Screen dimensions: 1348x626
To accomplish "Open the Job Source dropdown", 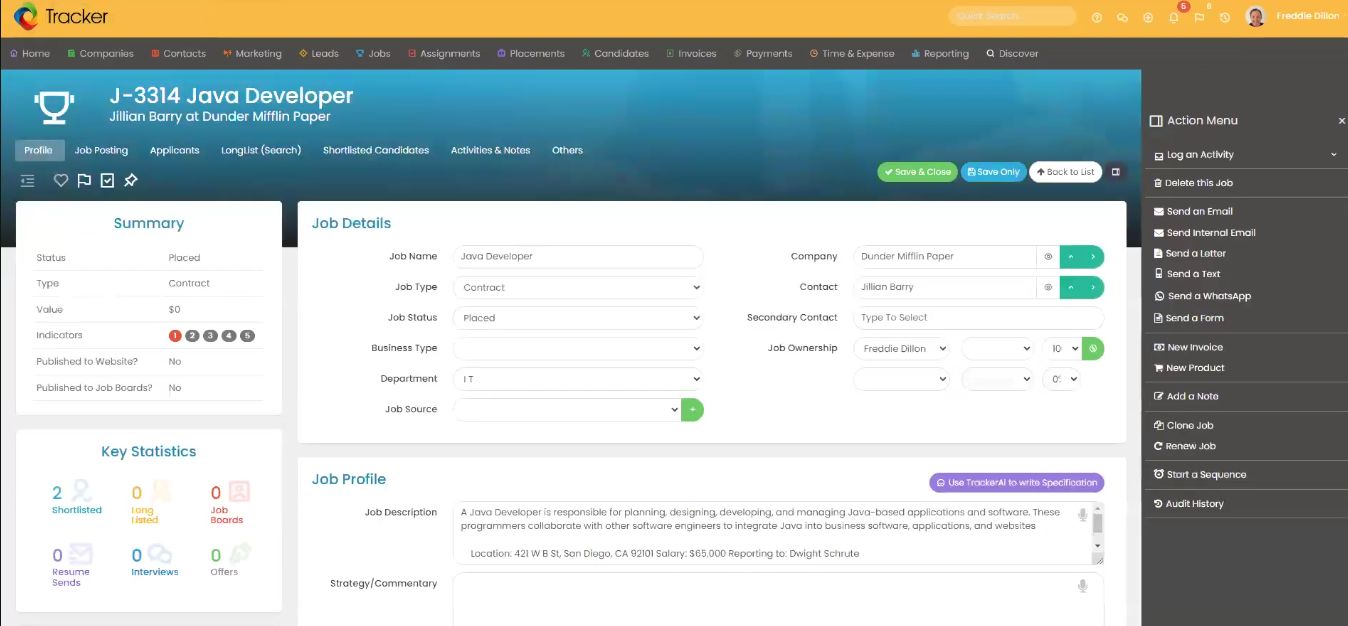I will (567, 409).
